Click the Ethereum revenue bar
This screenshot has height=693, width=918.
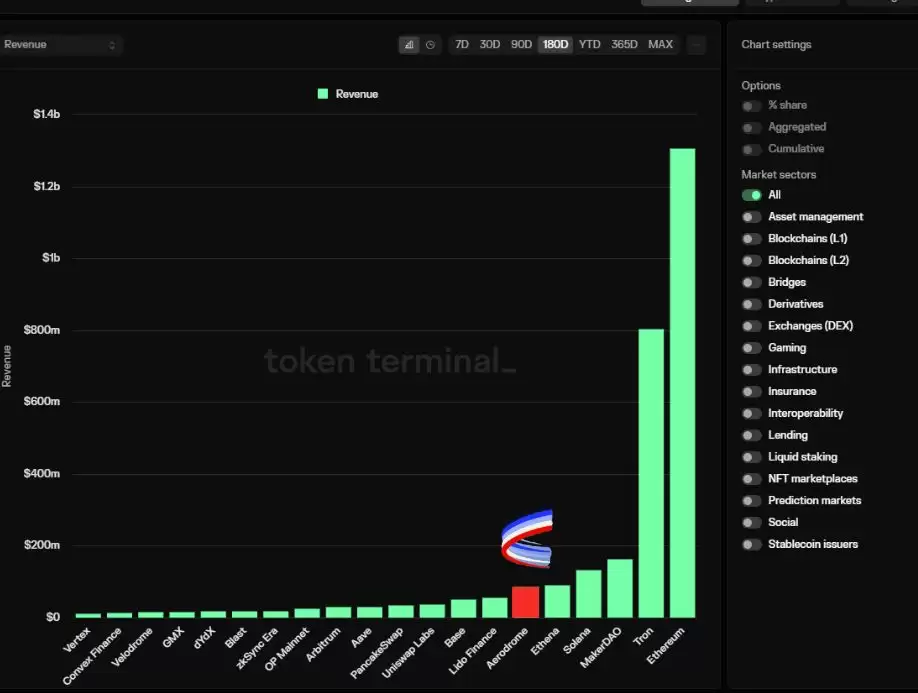(682, 382)
